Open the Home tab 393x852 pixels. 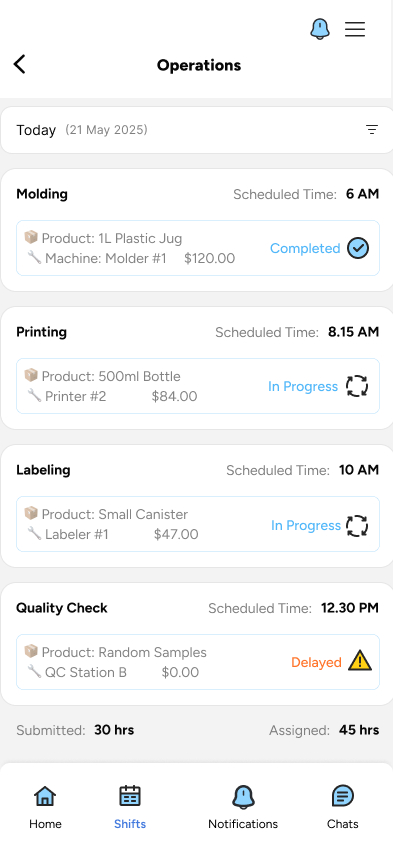[x=45, y=807]
